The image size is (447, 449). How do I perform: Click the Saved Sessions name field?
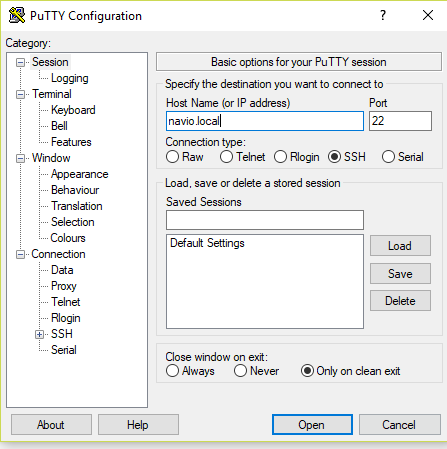coord(265,220)
